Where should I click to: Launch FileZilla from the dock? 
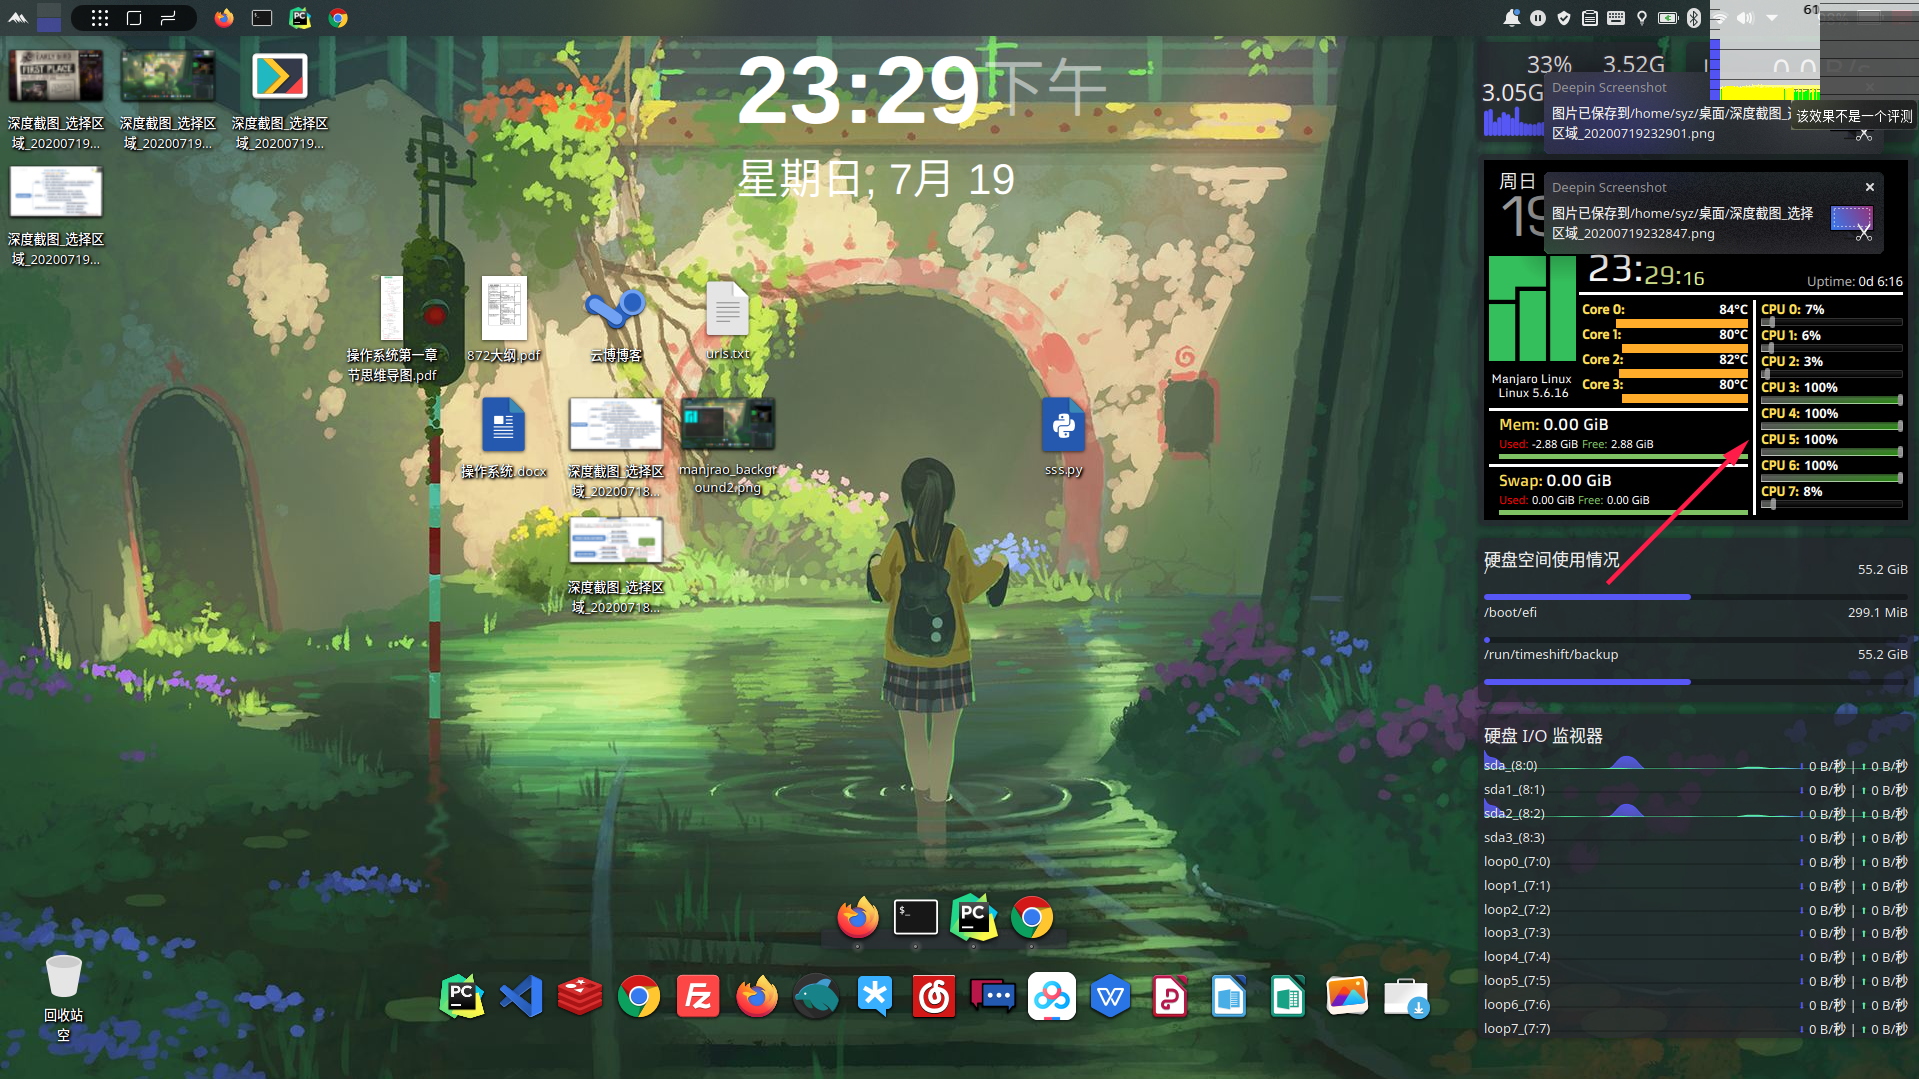[698, 996]
